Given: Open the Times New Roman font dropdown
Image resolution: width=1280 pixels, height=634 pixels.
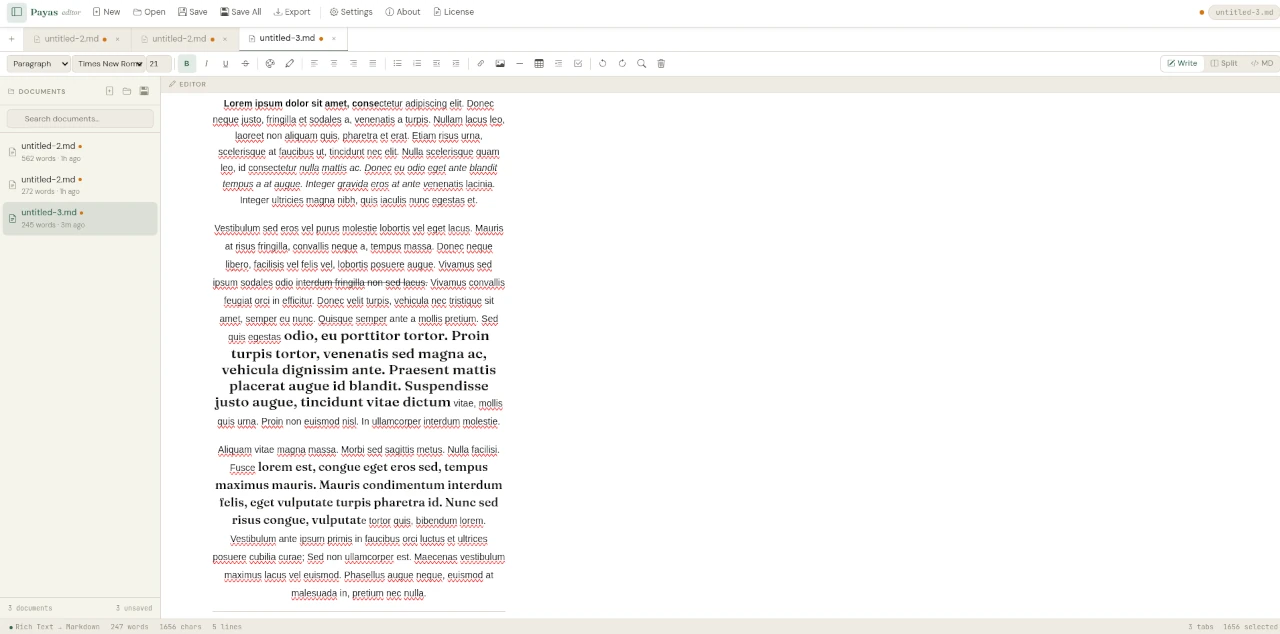Looking at the screenshot, I should [x=109, y=63].
